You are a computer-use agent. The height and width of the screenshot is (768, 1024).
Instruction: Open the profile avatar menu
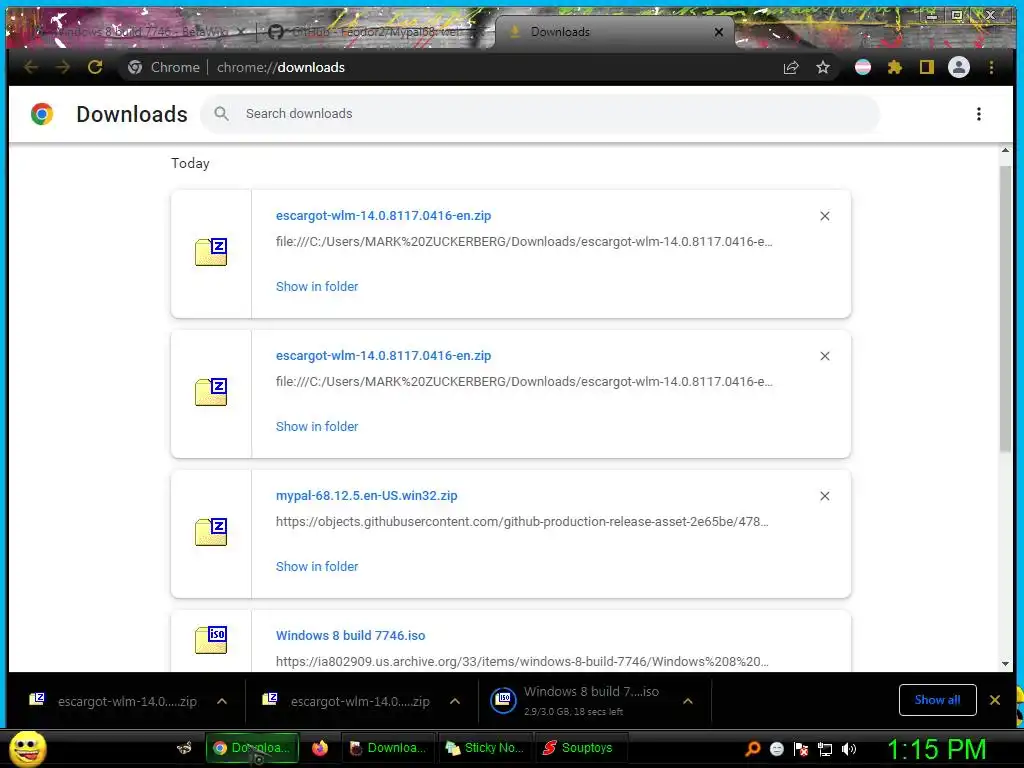959,67
